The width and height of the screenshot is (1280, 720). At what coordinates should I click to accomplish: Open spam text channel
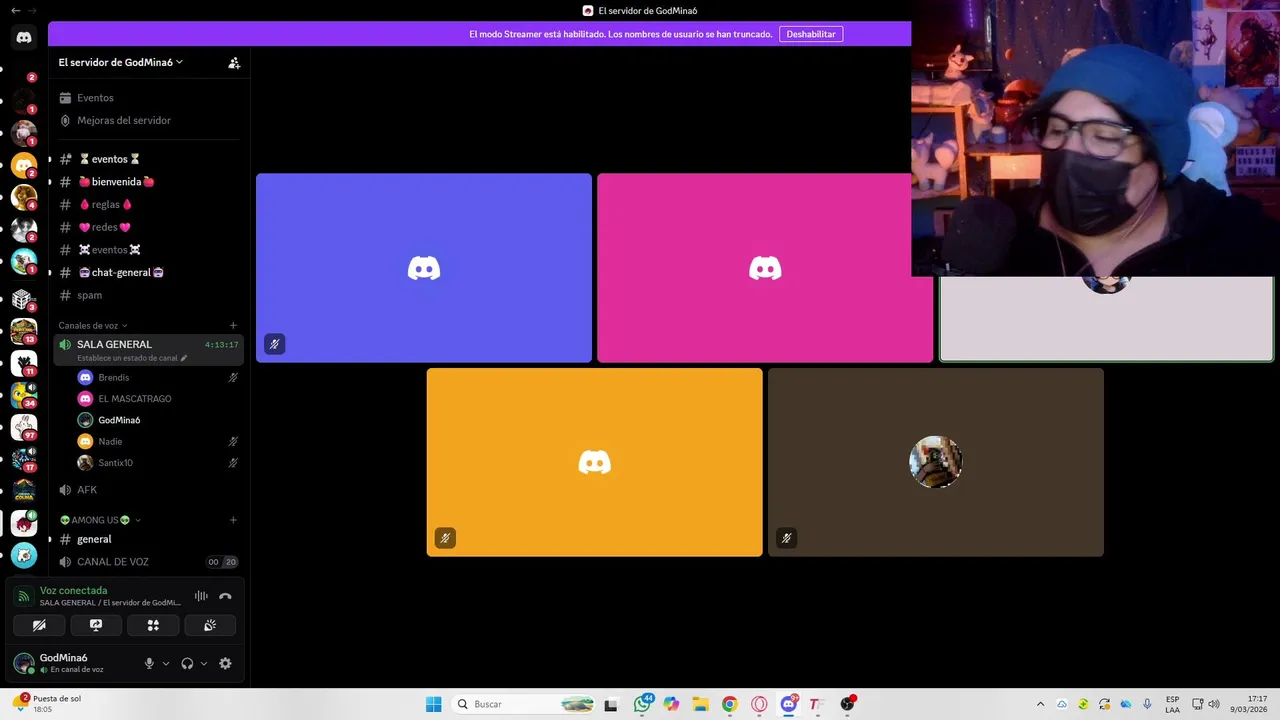[89, 295]
